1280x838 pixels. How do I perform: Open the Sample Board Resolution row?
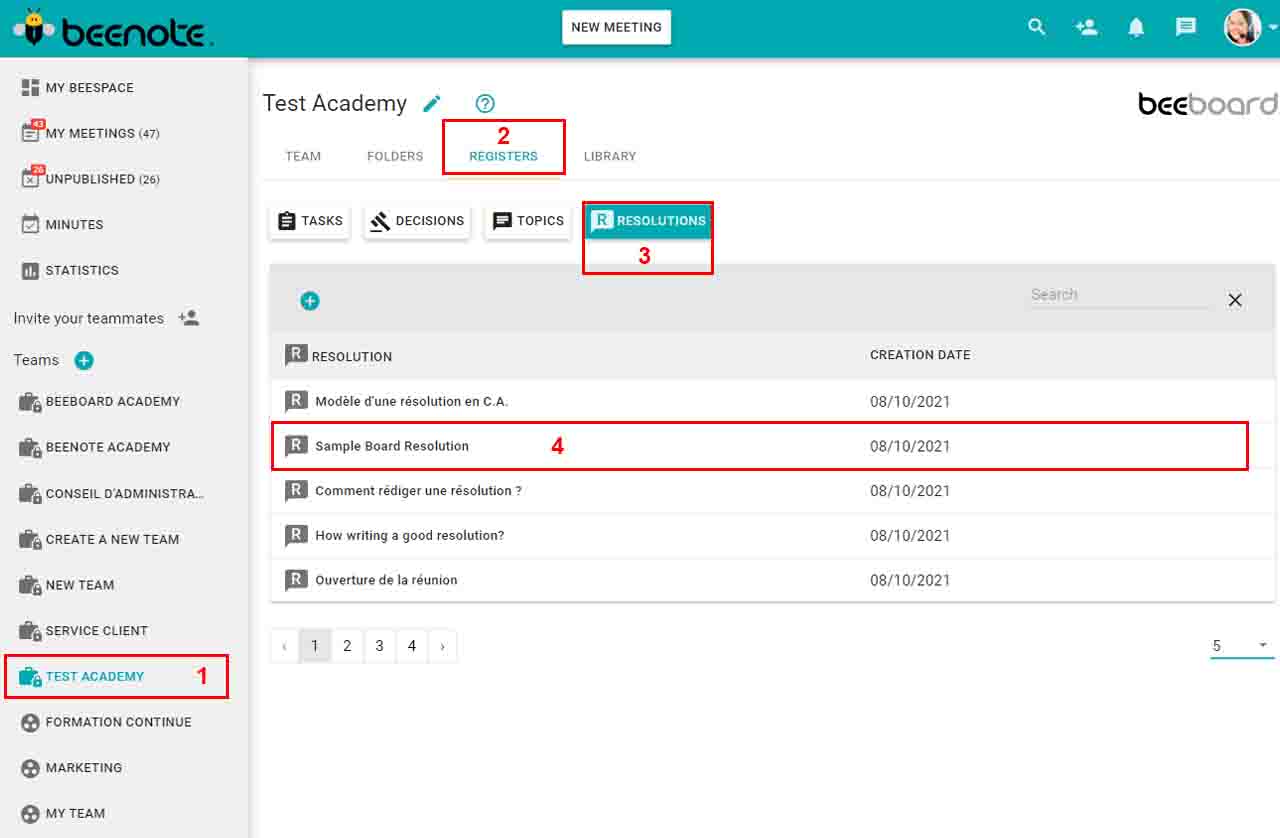click(x=392, y=446)
